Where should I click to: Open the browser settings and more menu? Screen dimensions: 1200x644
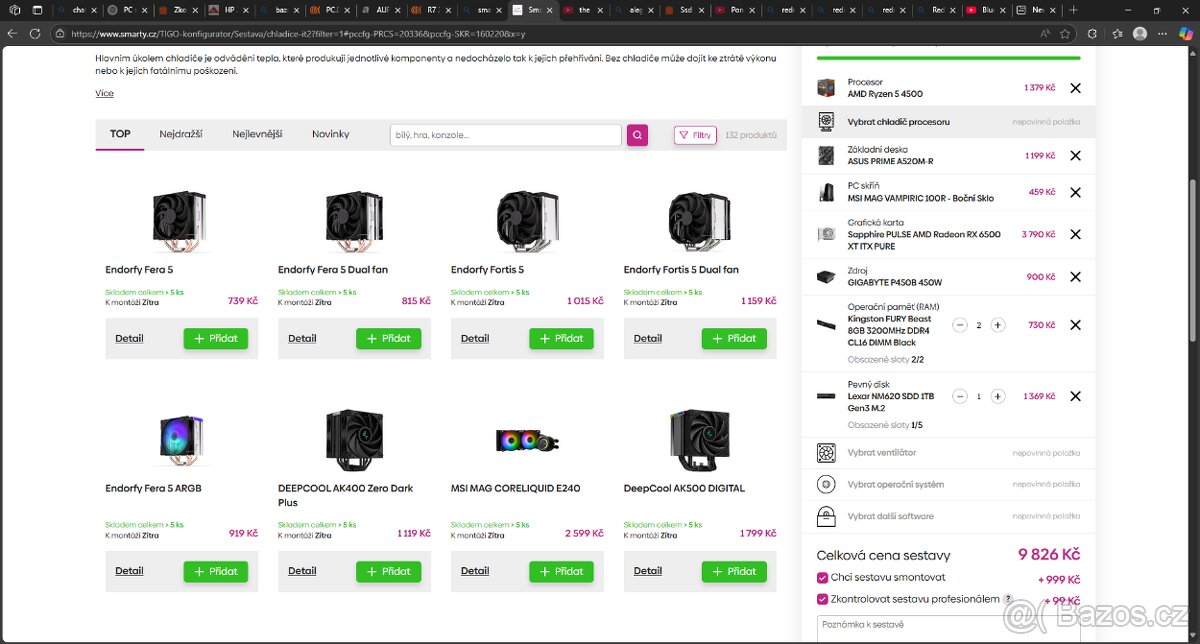coord(1163,33)
